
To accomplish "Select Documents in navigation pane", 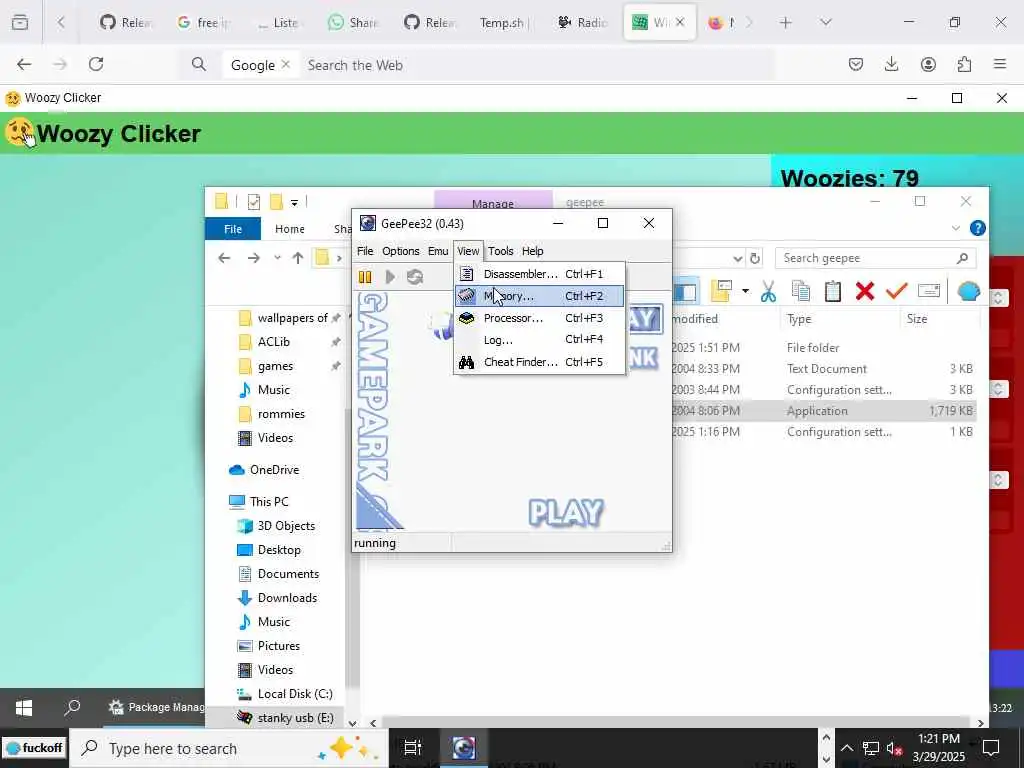I will pyautogui.click(x=288, y=574).
